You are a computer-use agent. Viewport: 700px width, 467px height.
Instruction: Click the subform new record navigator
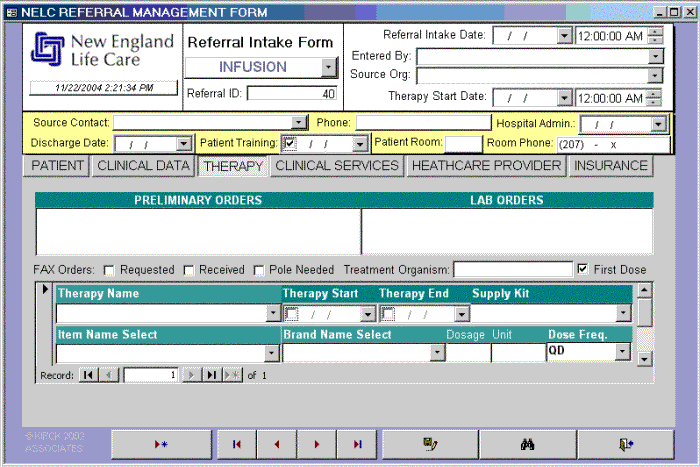(x=232, y=375)
